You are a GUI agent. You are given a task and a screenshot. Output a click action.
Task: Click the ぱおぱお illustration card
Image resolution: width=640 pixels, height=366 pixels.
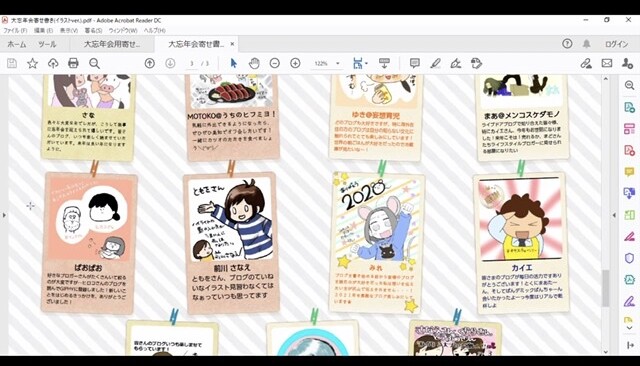(89, 242)
